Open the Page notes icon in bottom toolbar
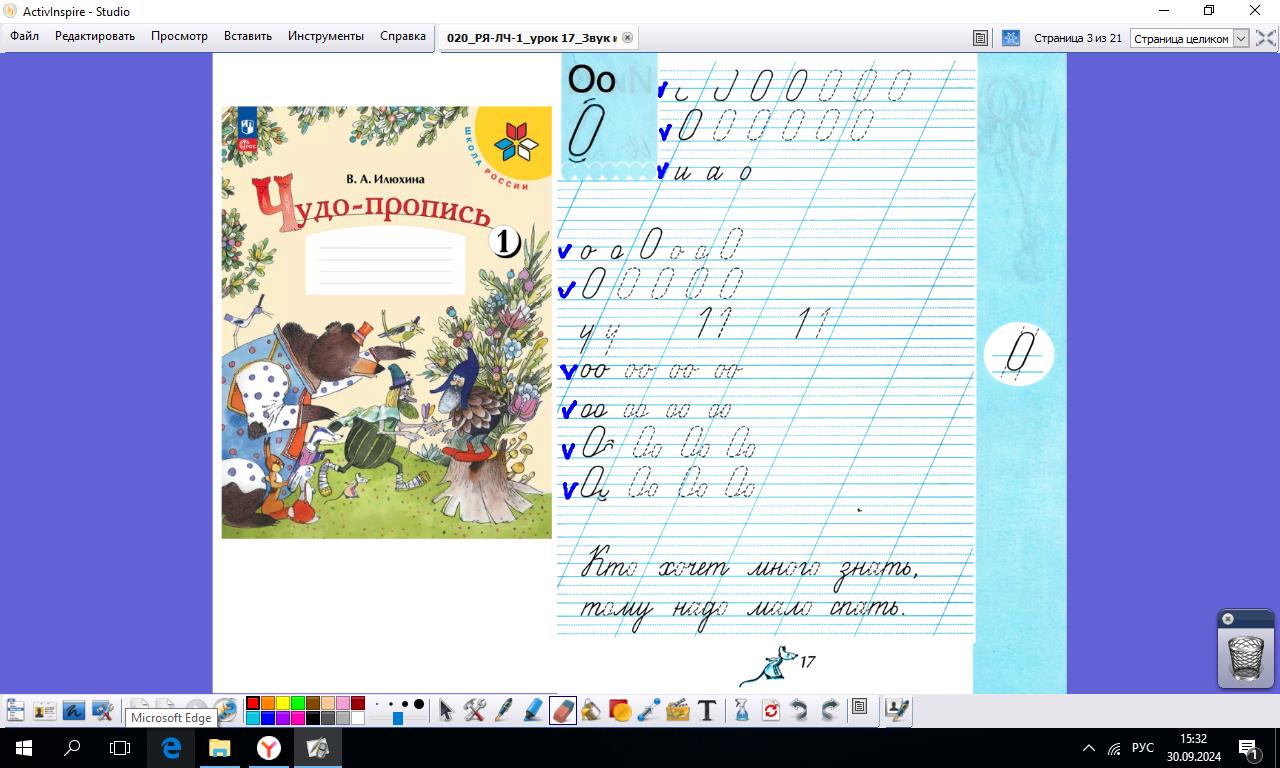This screenshot has width=1280, height=768. click(859, 706)
